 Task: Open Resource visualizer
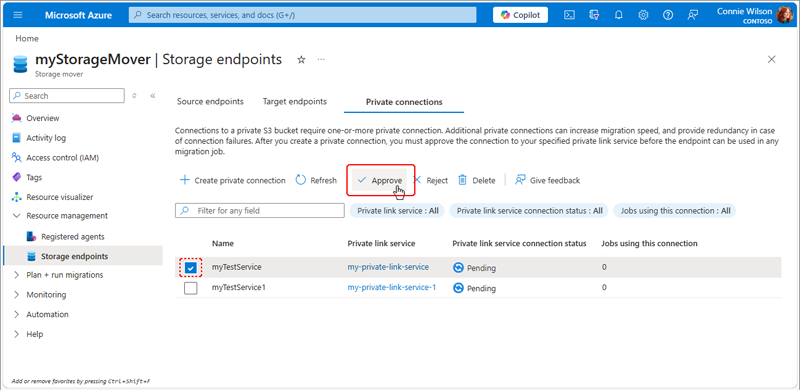(x=60, y=197)
